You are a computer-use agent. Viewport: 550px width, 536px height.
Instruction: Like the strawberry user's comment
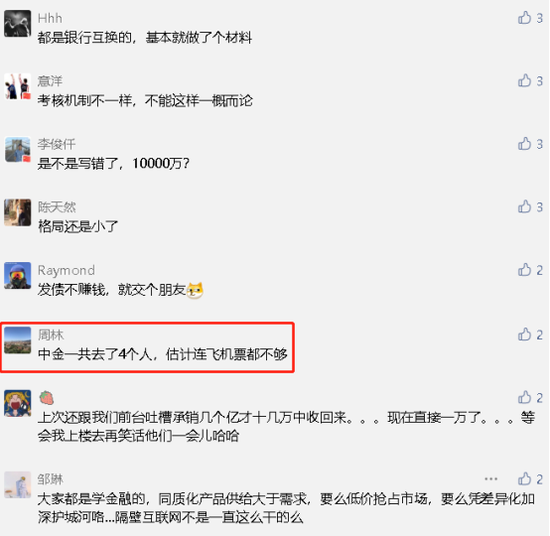click(525, 397)
